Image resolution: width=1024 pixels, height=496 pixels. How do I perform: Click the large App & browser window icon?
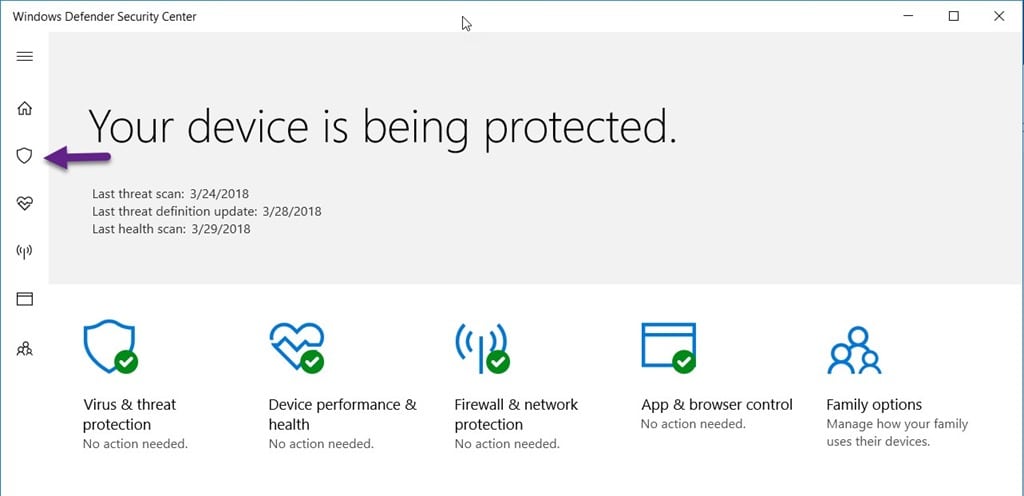(669, 347)
